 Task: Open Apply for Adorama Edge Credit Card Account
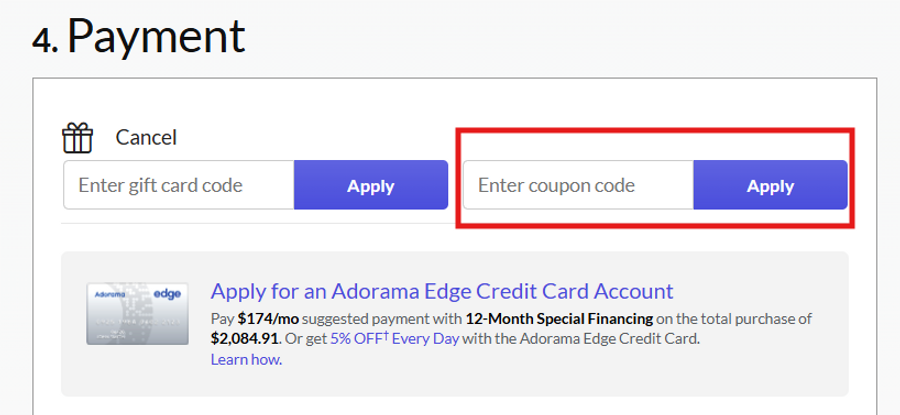[x=442, y=291]
